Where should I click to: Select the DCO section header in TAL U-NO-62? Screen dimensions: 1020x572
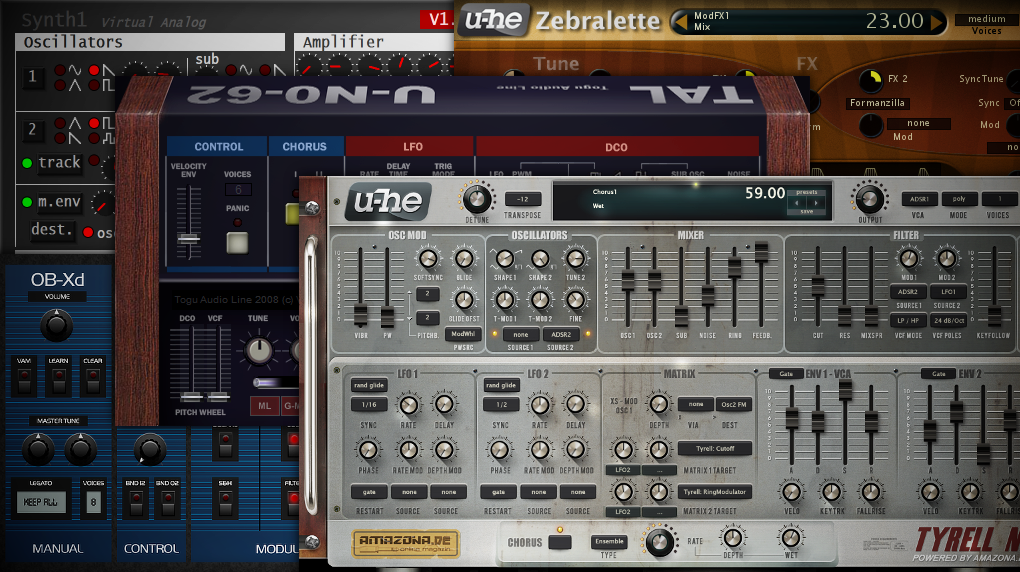(x=617, y=147)
